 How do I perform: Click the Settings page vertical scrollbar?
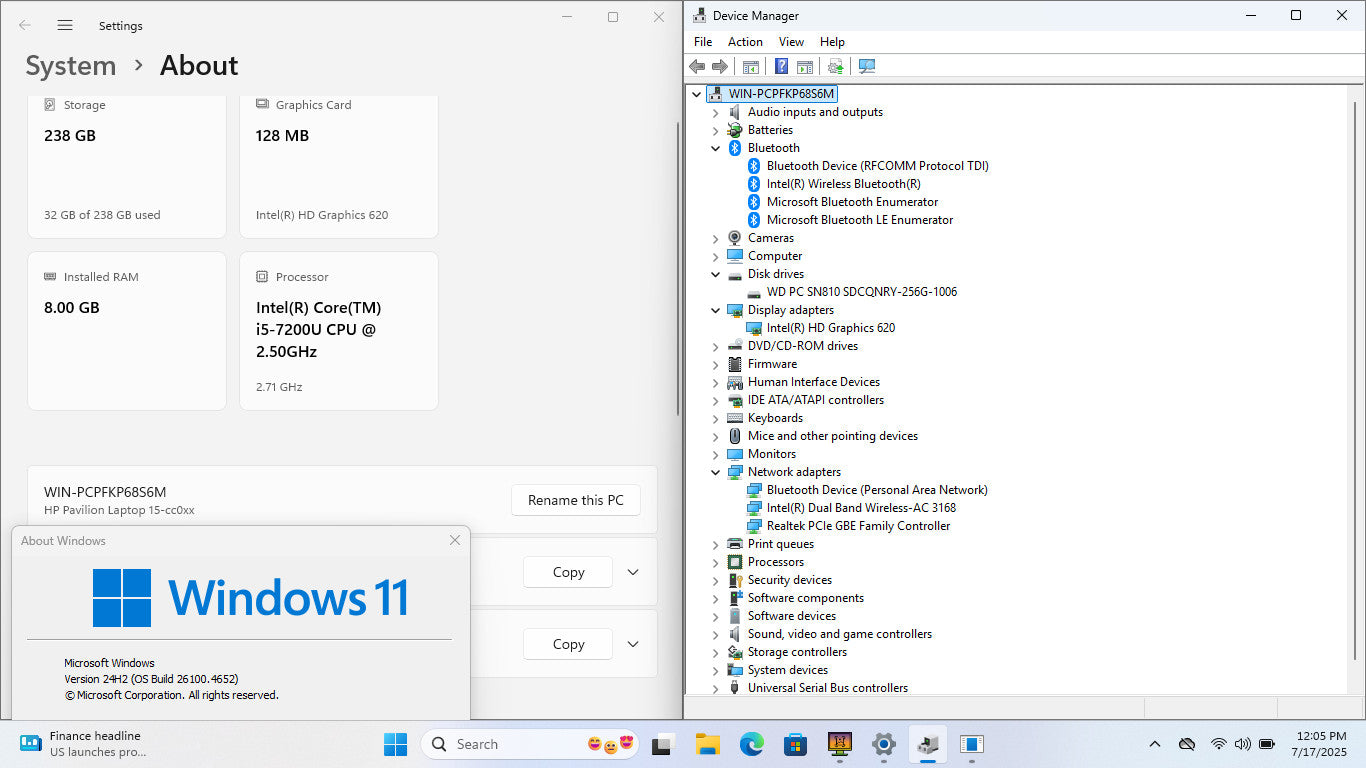678,270
